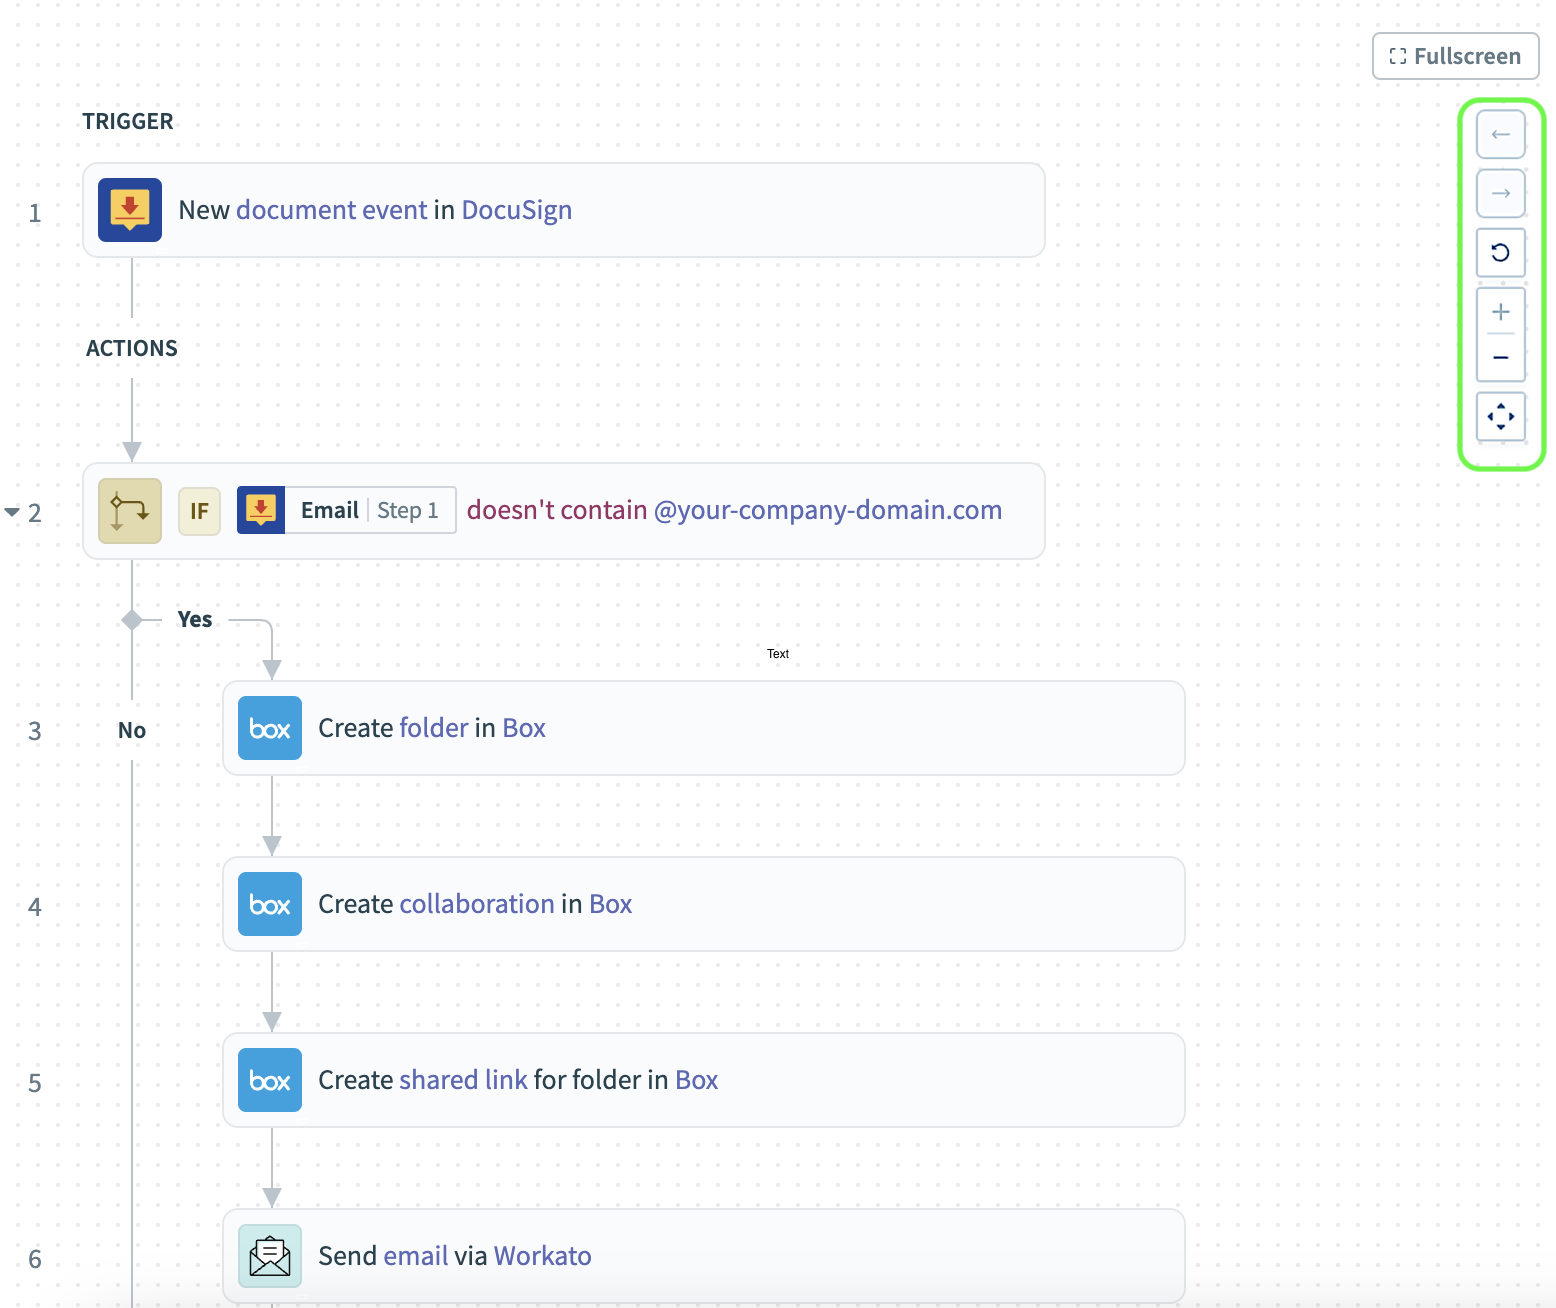
Task: Click step number 4 in the margin
Action: coord(35,907)
